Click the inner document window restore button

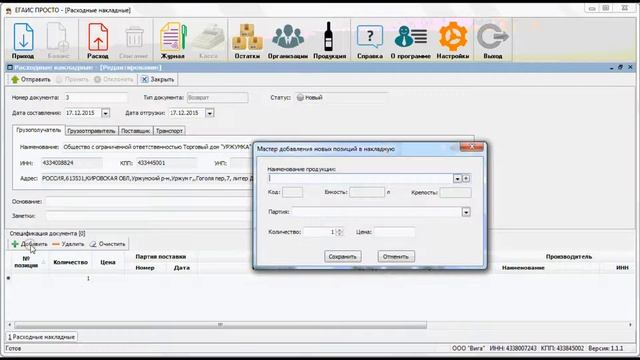[x=620, y=67]
